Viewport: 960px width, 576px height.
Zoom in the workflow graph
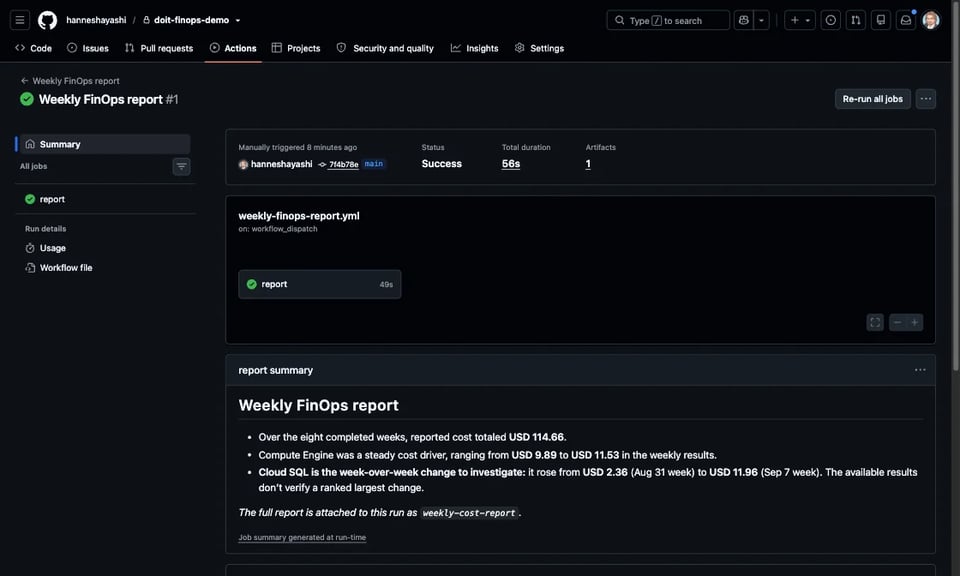tap(914, 323)
